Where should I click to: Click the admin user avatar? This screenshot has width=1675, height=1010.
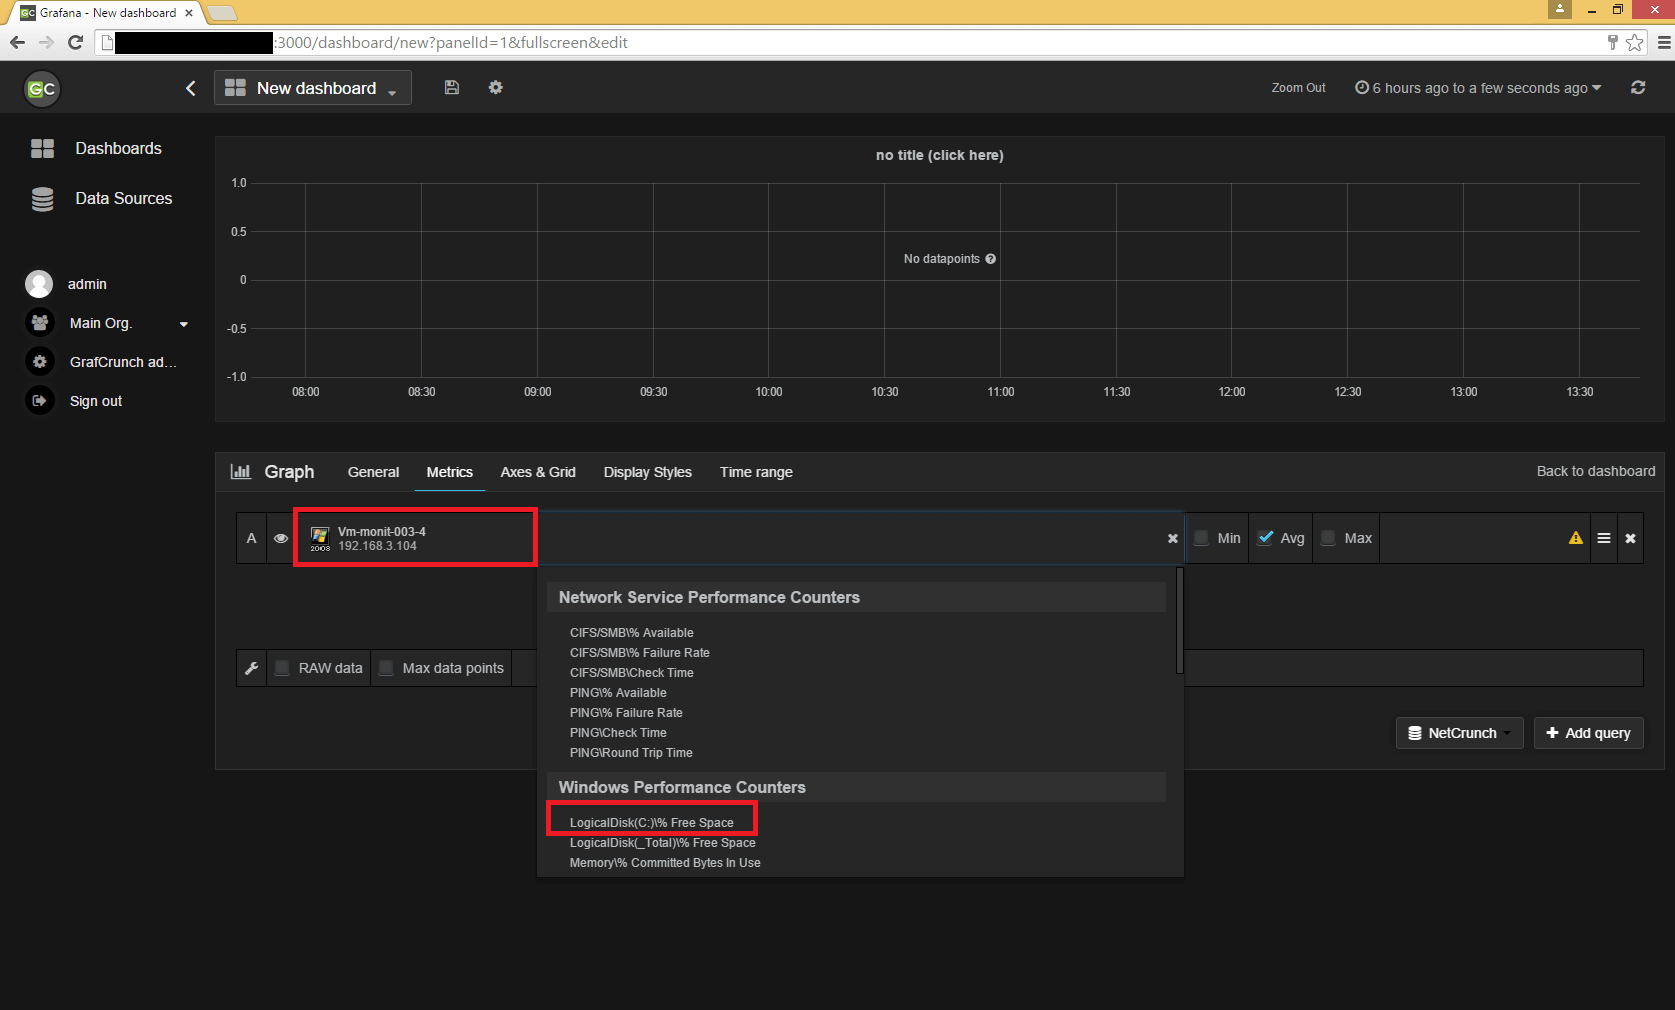click(x=39, y=284)
